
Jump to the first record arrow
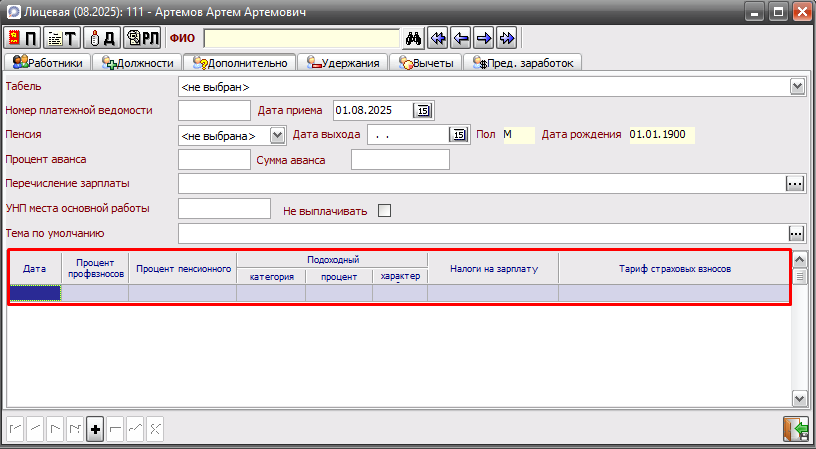(x=437, y=39)
